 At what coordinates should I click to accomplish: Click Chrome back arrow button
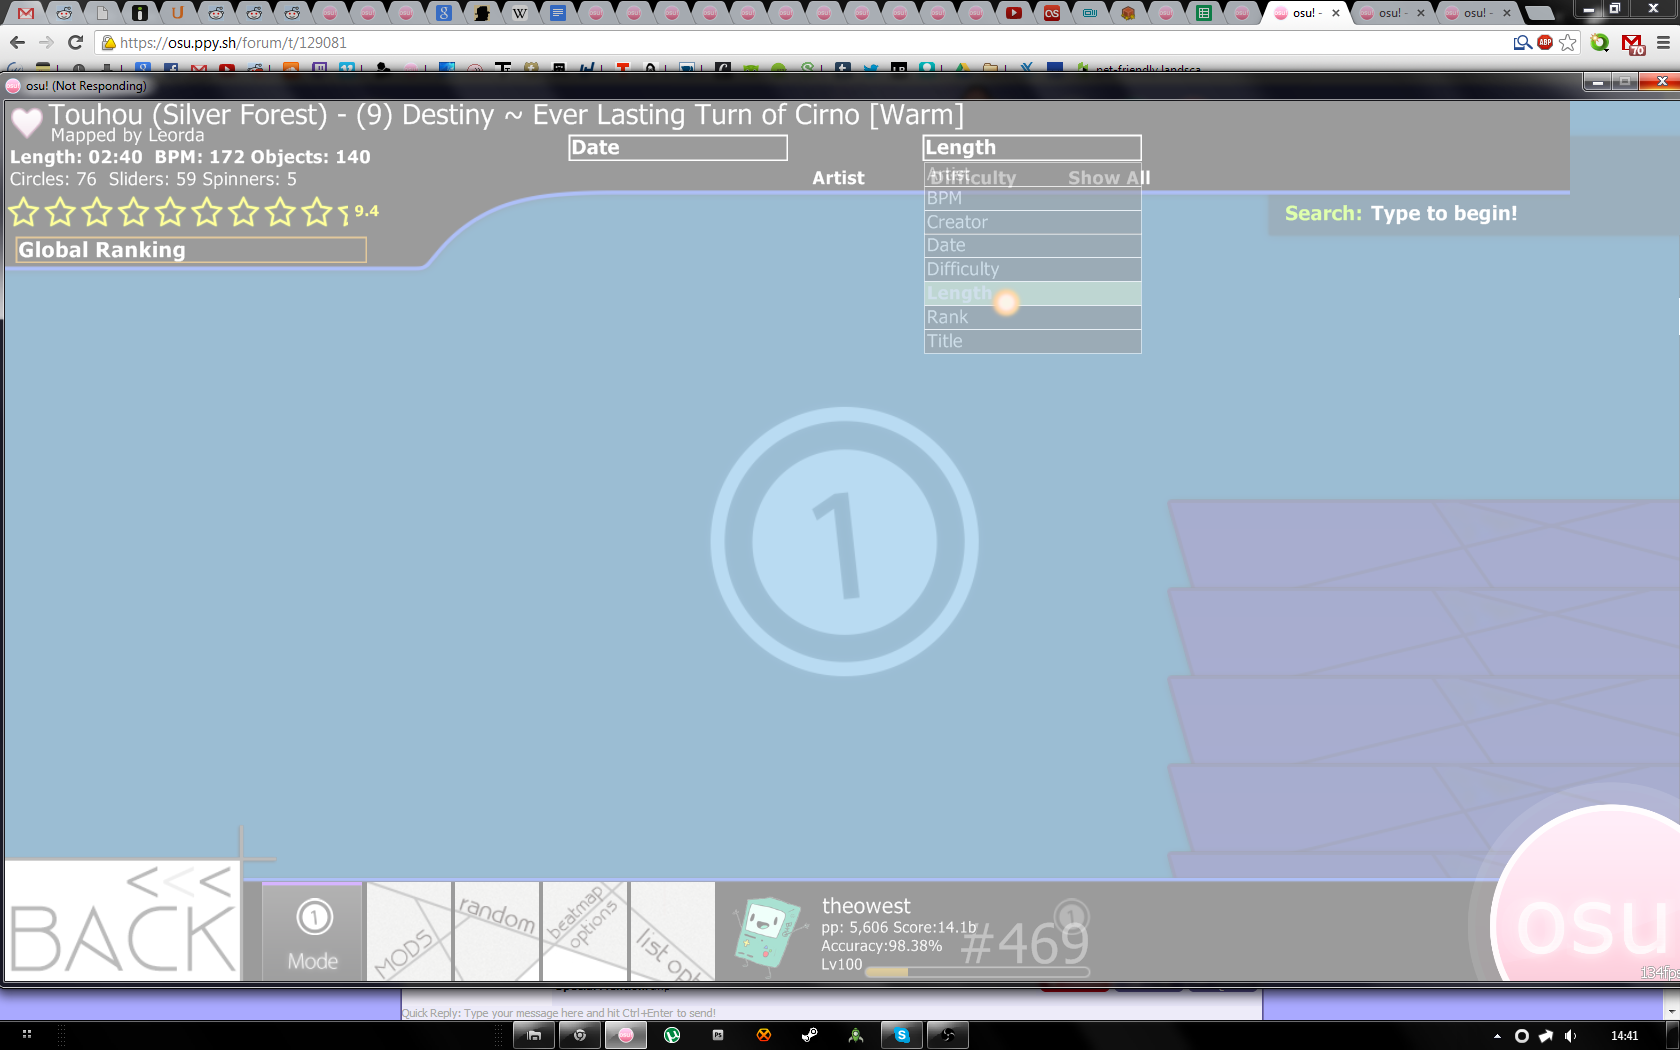coord(17,42)
